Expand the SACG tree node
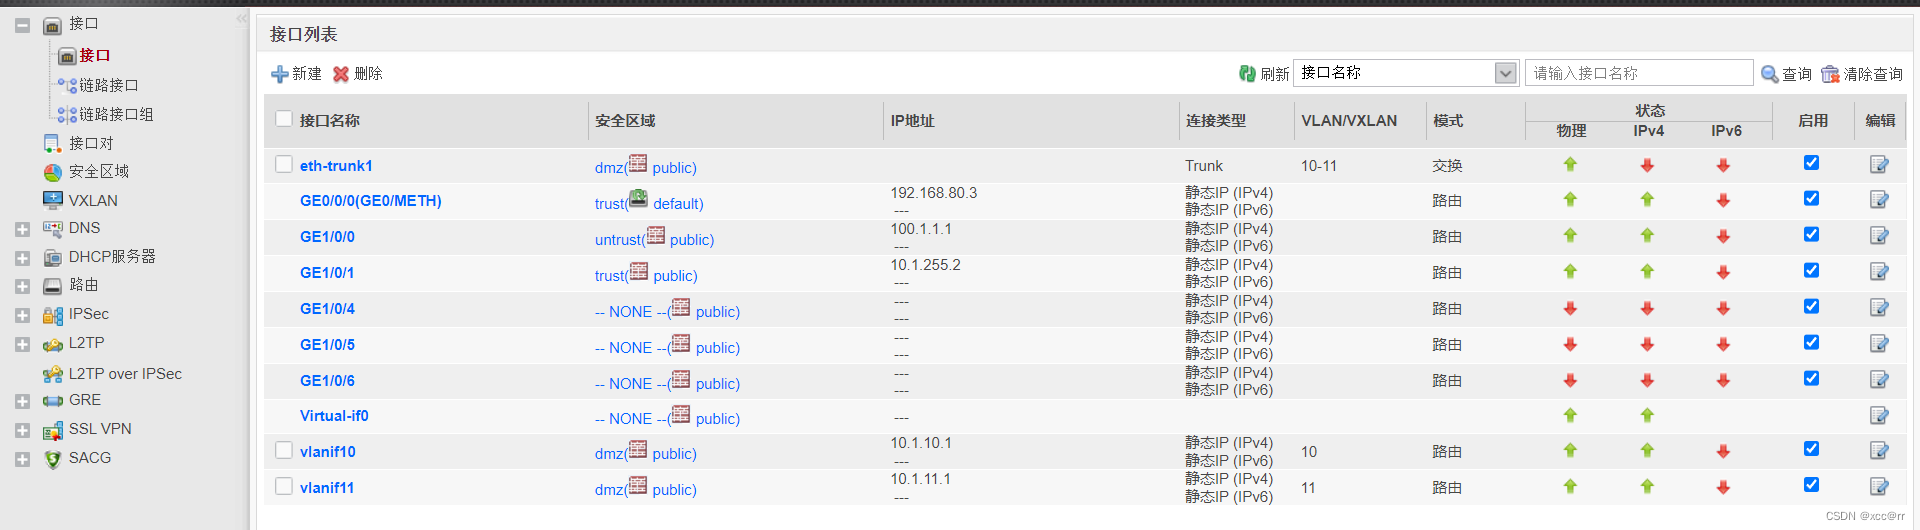This screenshot has height=530, width=1920. click(x=22, y=459)
